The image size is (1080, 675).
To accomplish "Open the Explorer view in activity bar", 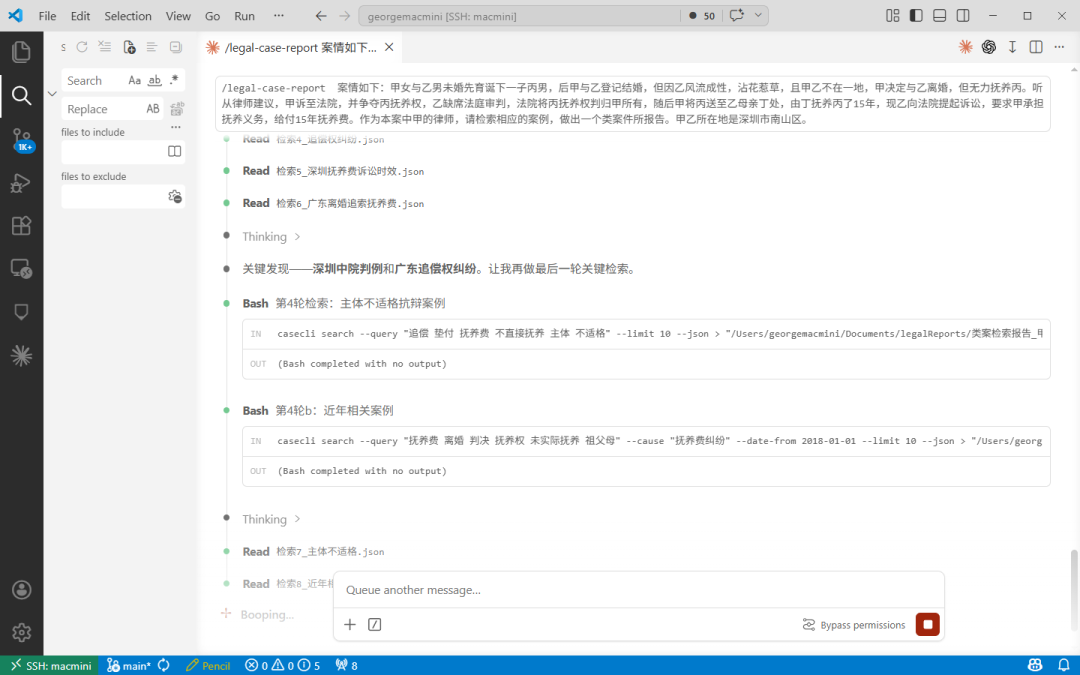I will [21, 52].
